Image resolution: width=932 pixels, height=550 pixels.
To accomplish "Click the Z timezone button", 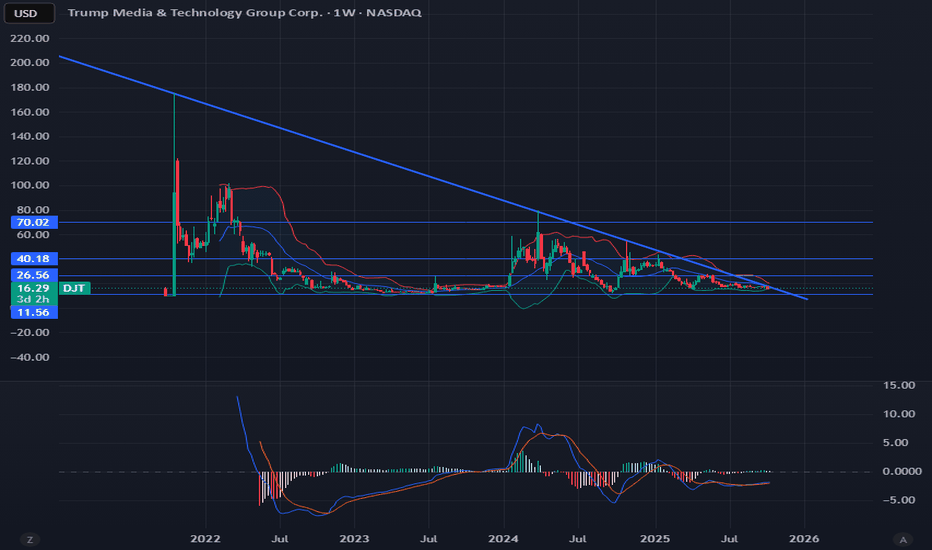I will click(x=30, y=539).
